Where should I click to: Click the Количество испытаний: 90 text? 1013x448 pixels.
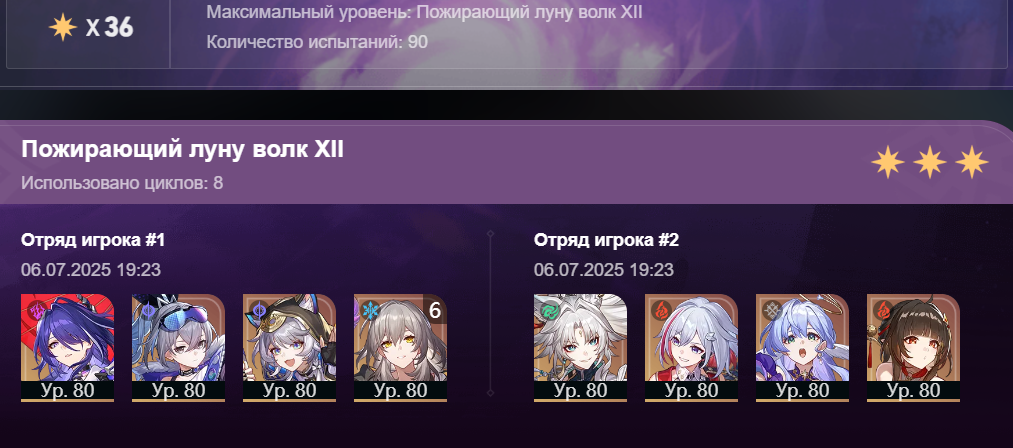tap(317, 42)
